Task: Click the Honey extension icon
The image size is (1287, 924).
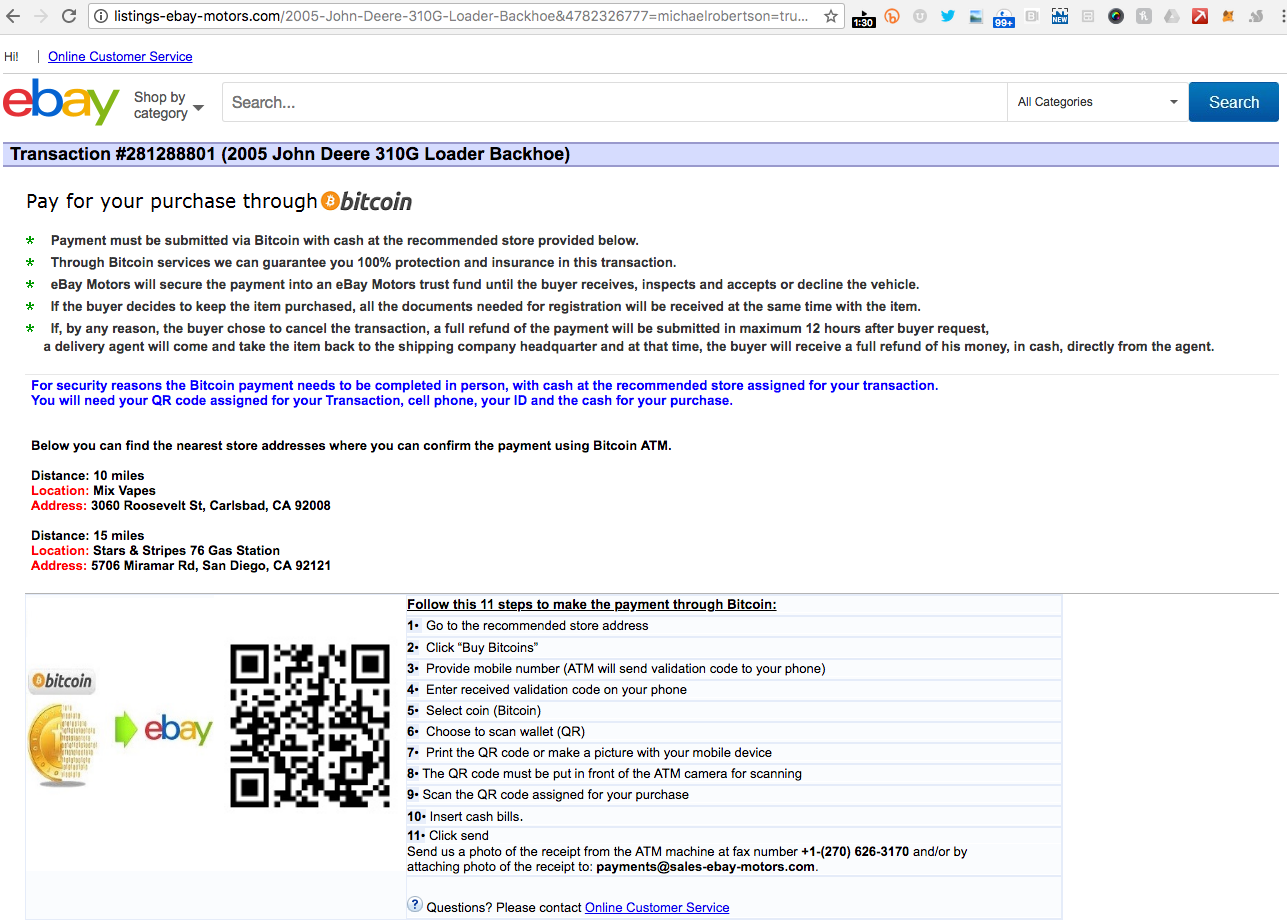Action: 1144,16
